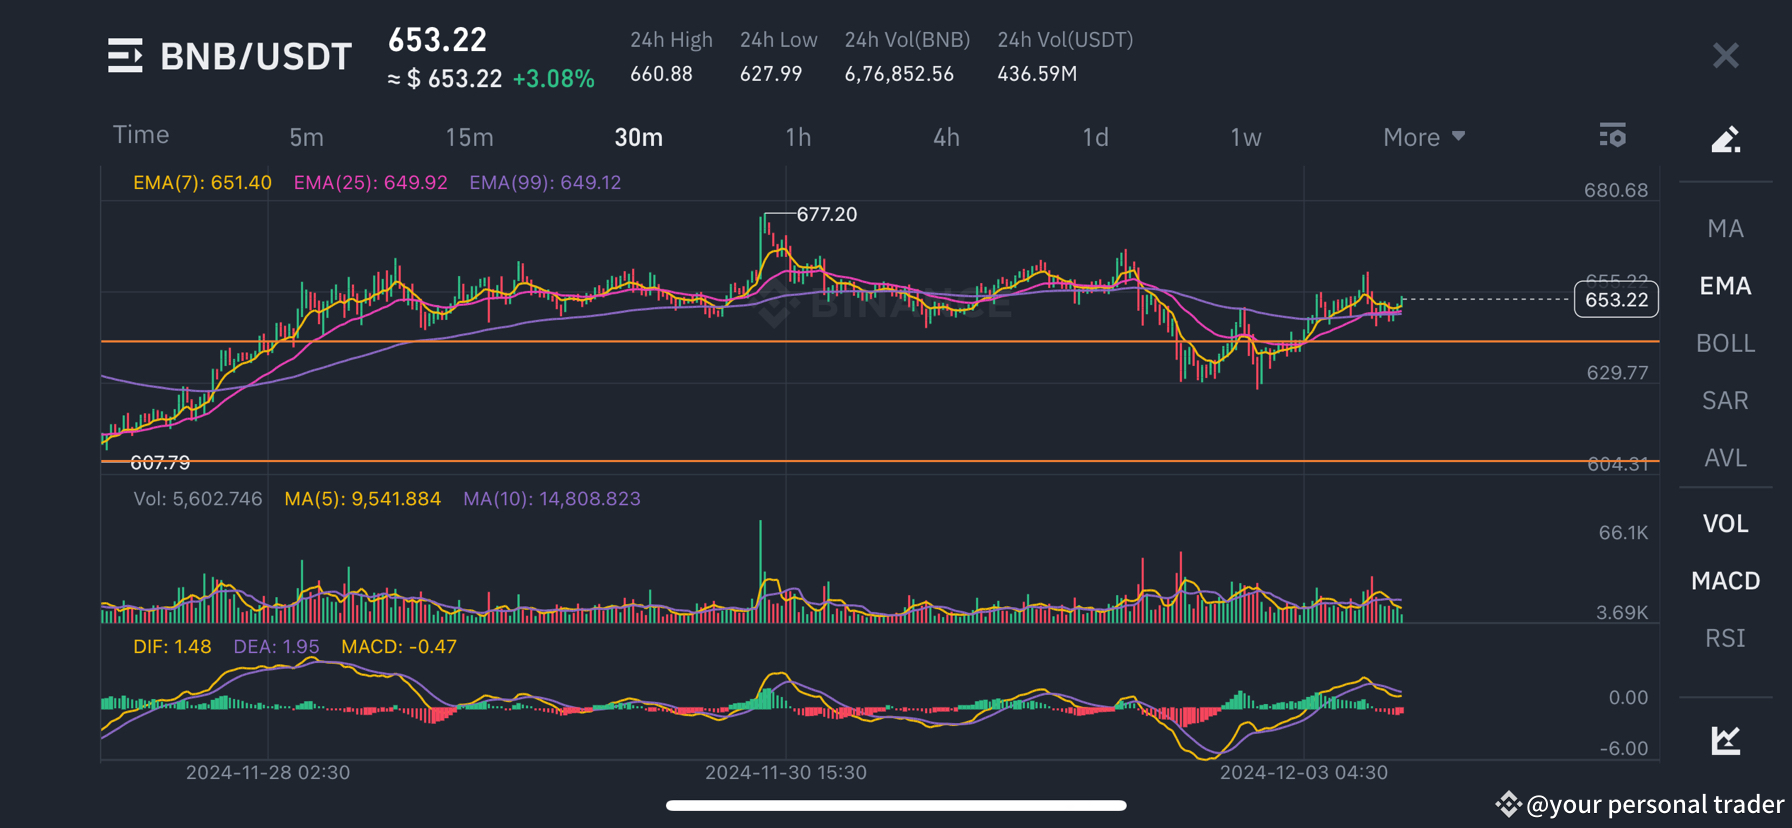1792x828 pixels.
Task: Switch to the 1d timeframe
Action: point(1095,137)
